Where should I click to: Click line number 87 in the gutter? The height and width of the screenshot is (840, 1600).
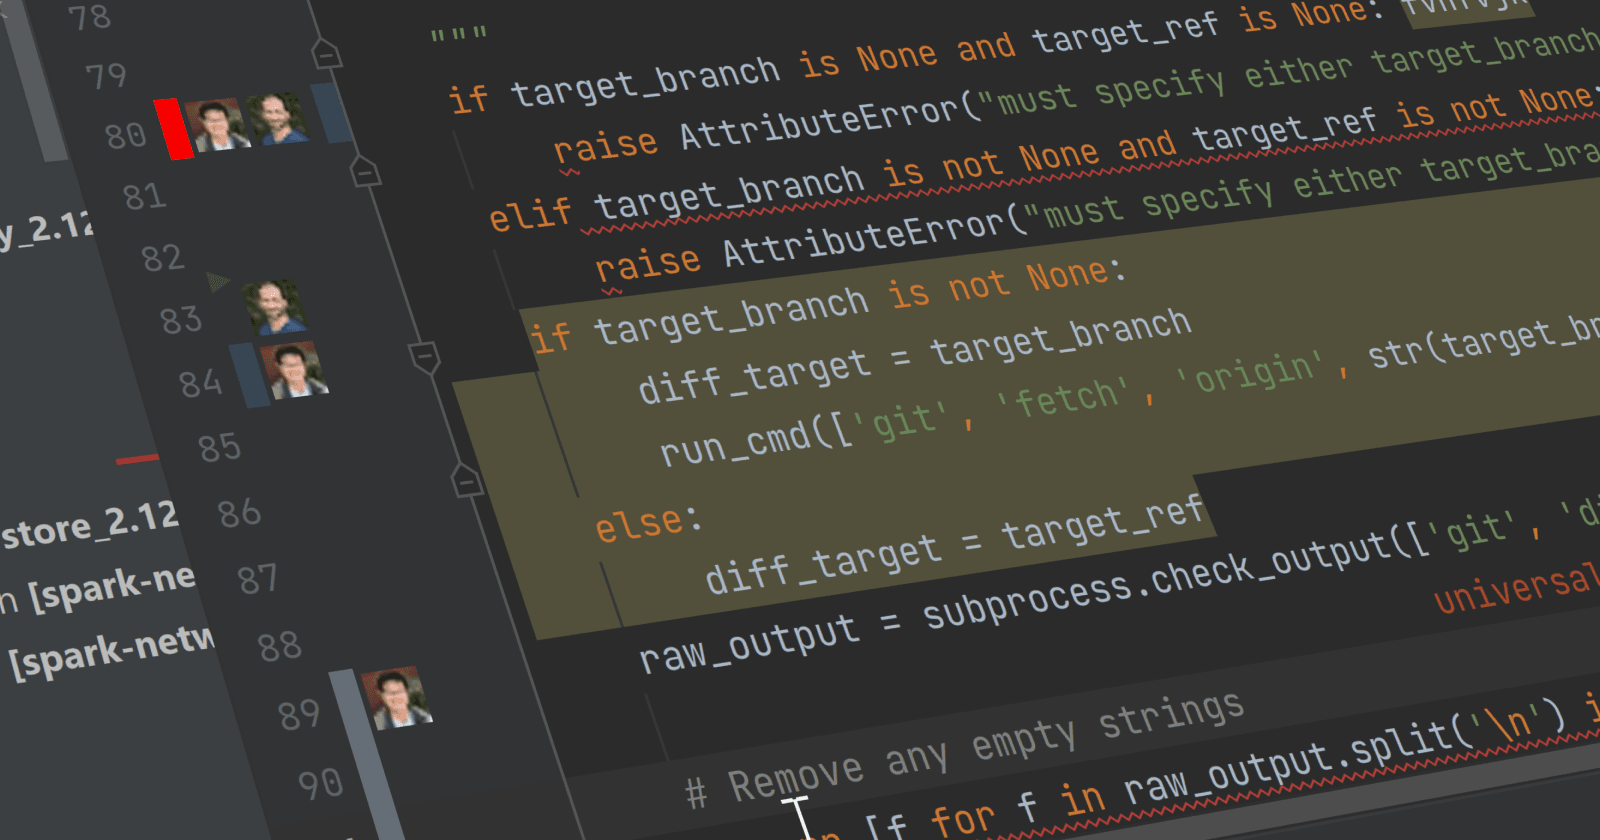(x=257, y=579)
